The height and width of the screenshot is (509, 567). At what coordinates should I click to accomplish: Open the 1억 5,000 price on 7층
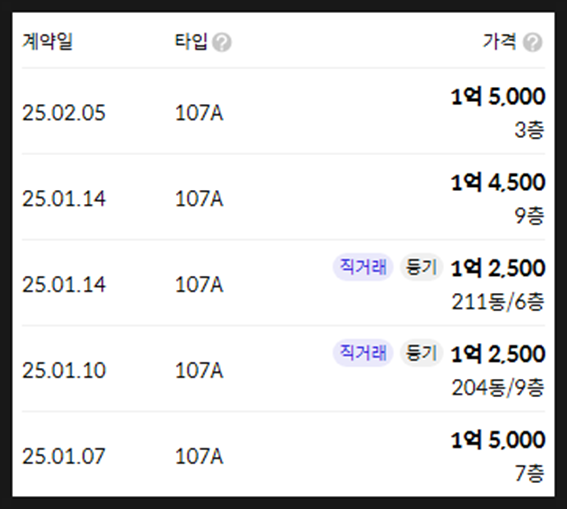pyautogui.click(x=498, y=440)
